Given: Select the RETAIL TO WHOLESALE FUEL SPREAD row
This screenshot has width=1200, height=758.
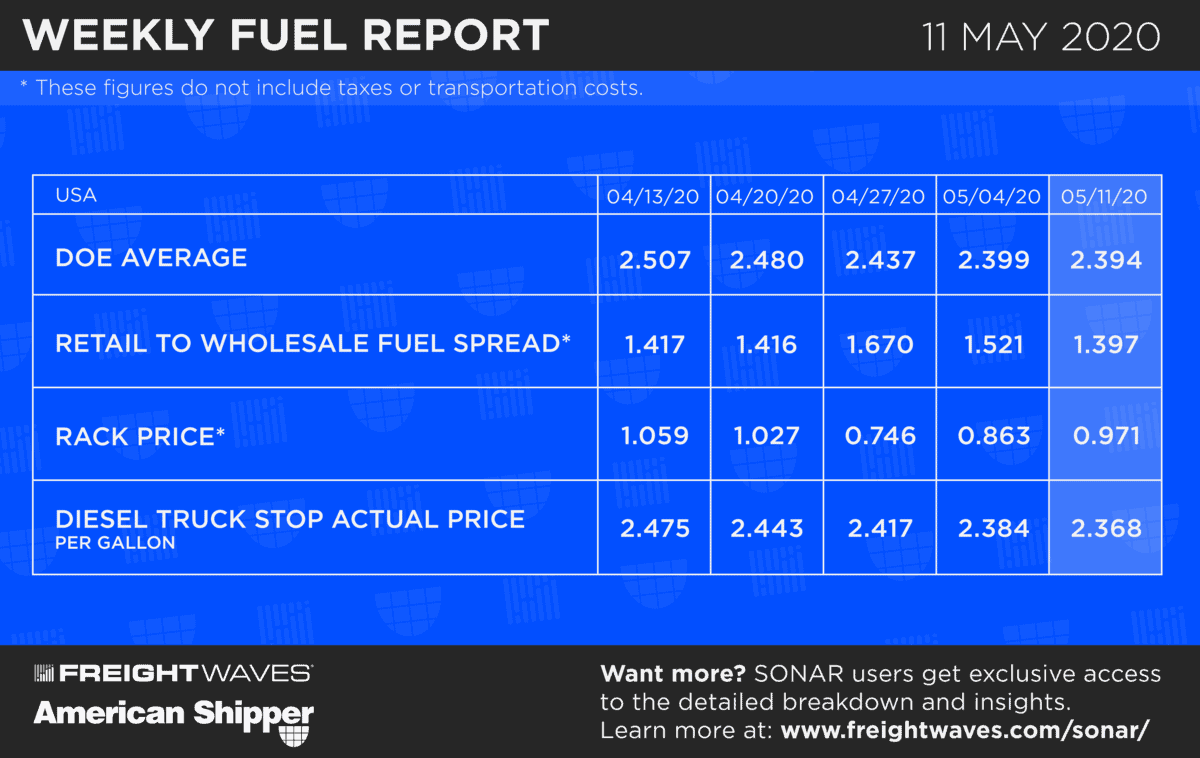Looking at the screenshot, I should tap(313, 343).
